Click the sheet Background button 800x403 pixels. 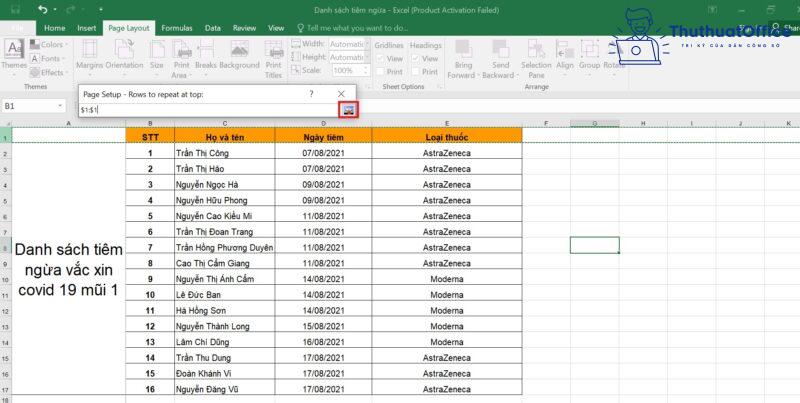coord(239,55)
